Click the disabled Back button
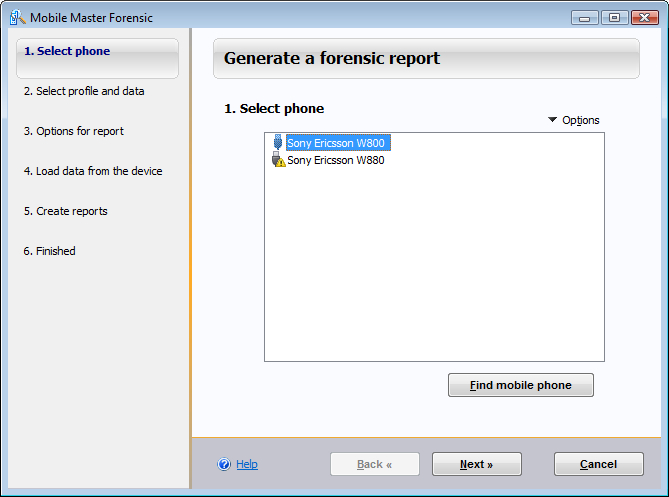 click(x=375, y=464)
